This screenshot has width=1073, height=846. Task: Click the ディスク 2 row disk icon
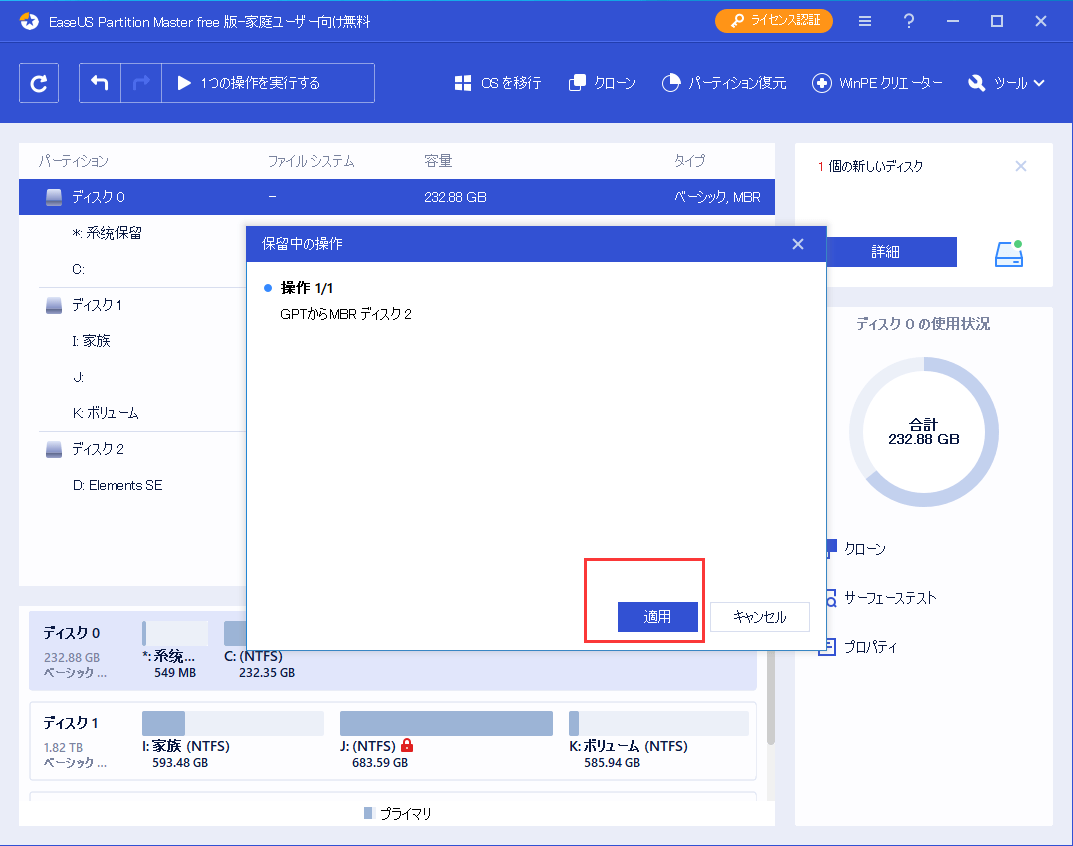click(x=54, y=450)
